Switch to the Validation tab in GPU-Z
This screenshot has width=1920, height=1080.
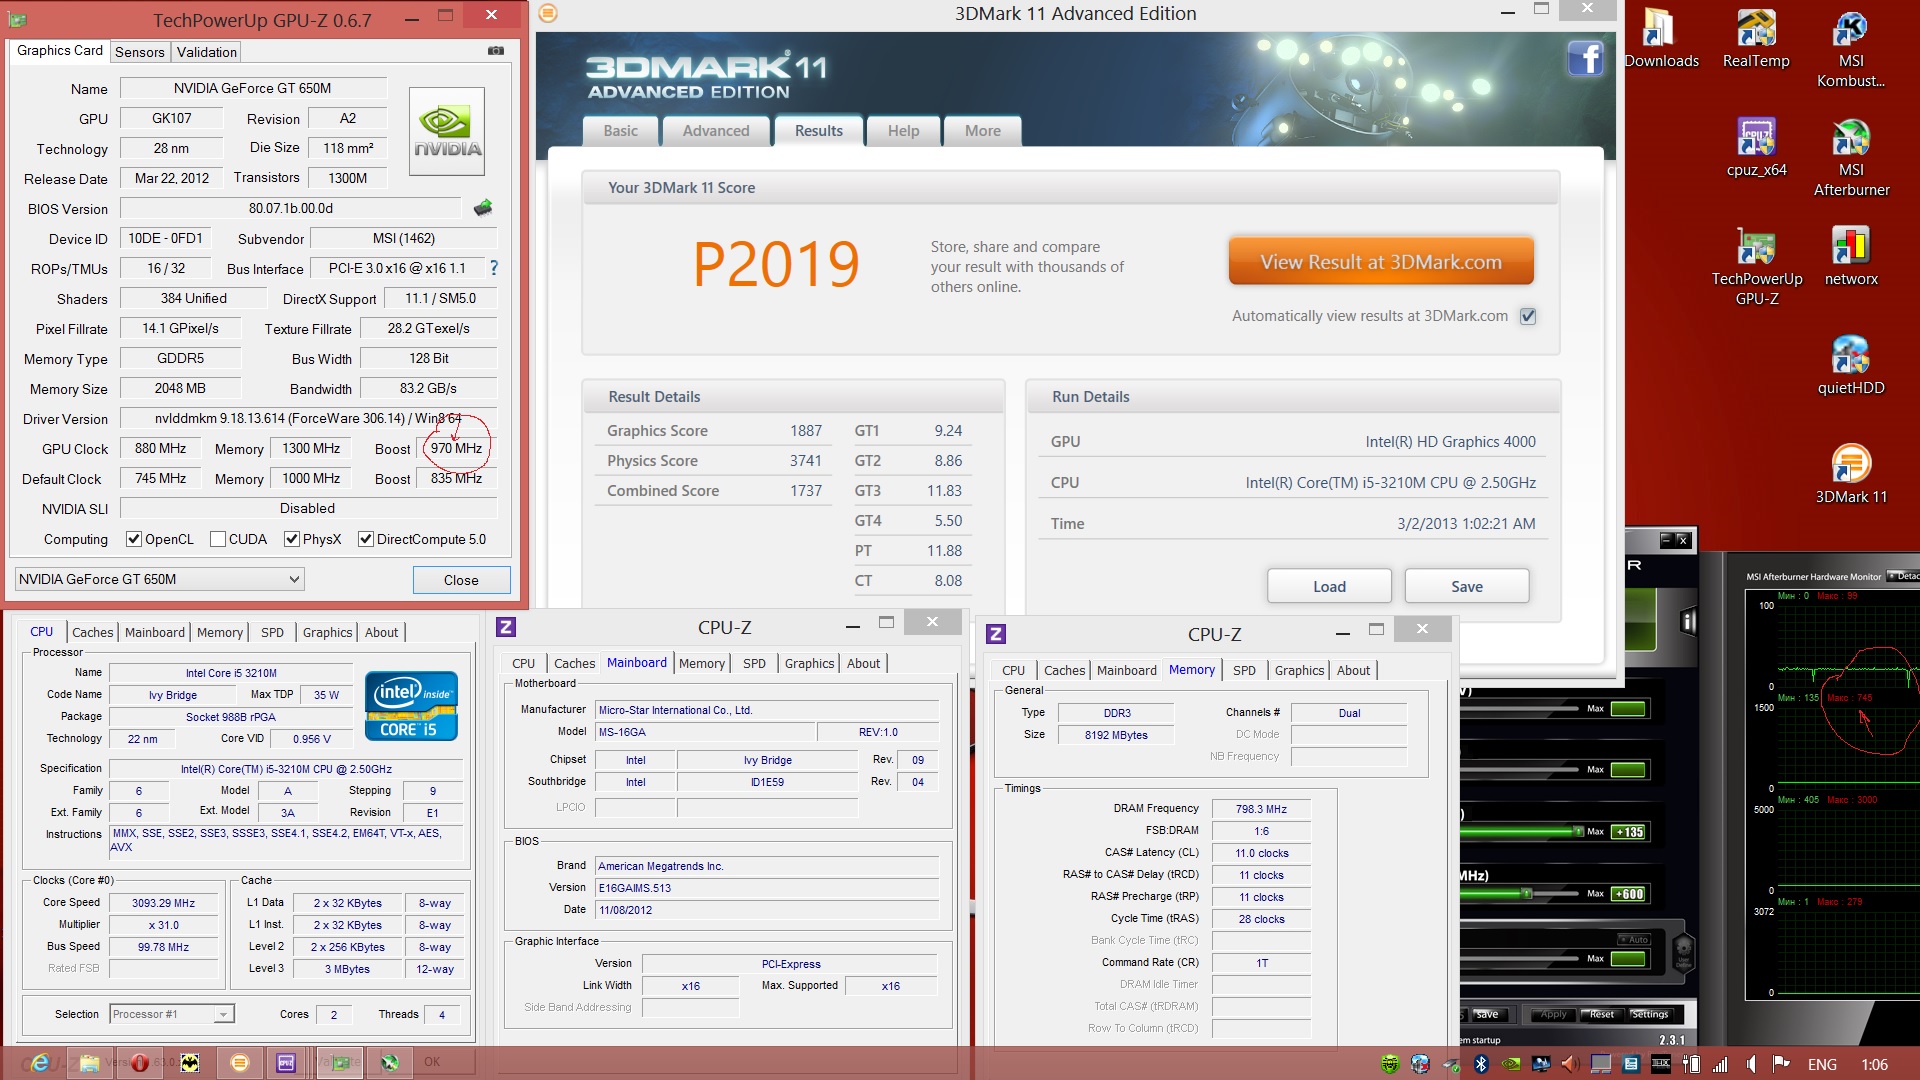coord(207,52)
